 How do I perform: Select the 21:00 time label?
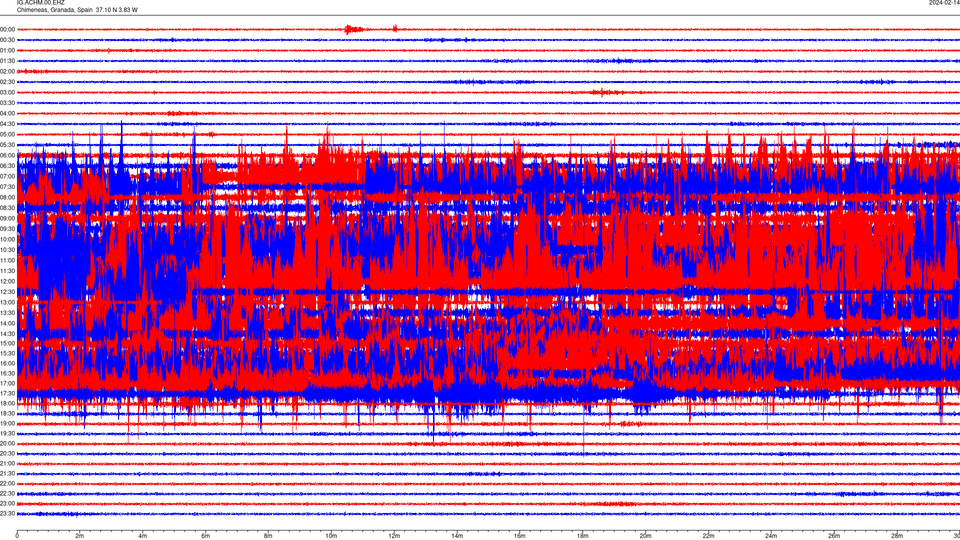tap(7, 463)
